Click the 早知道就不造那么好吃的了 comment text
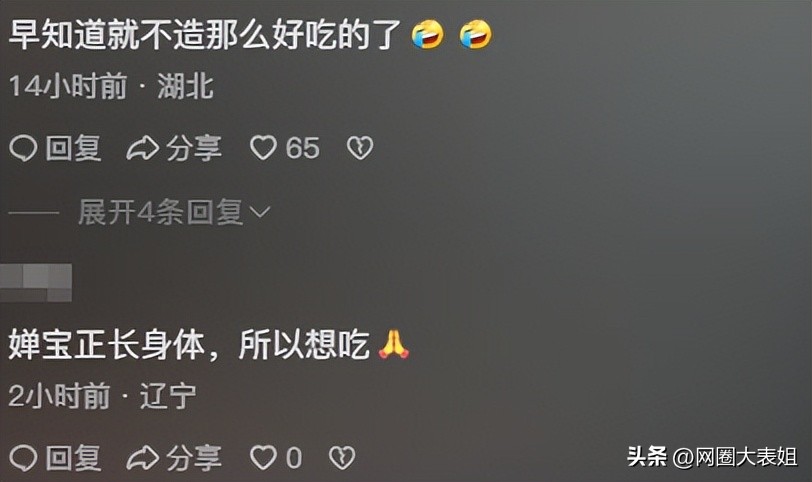This screenshot has width=812, height=482. pos(205,35)
